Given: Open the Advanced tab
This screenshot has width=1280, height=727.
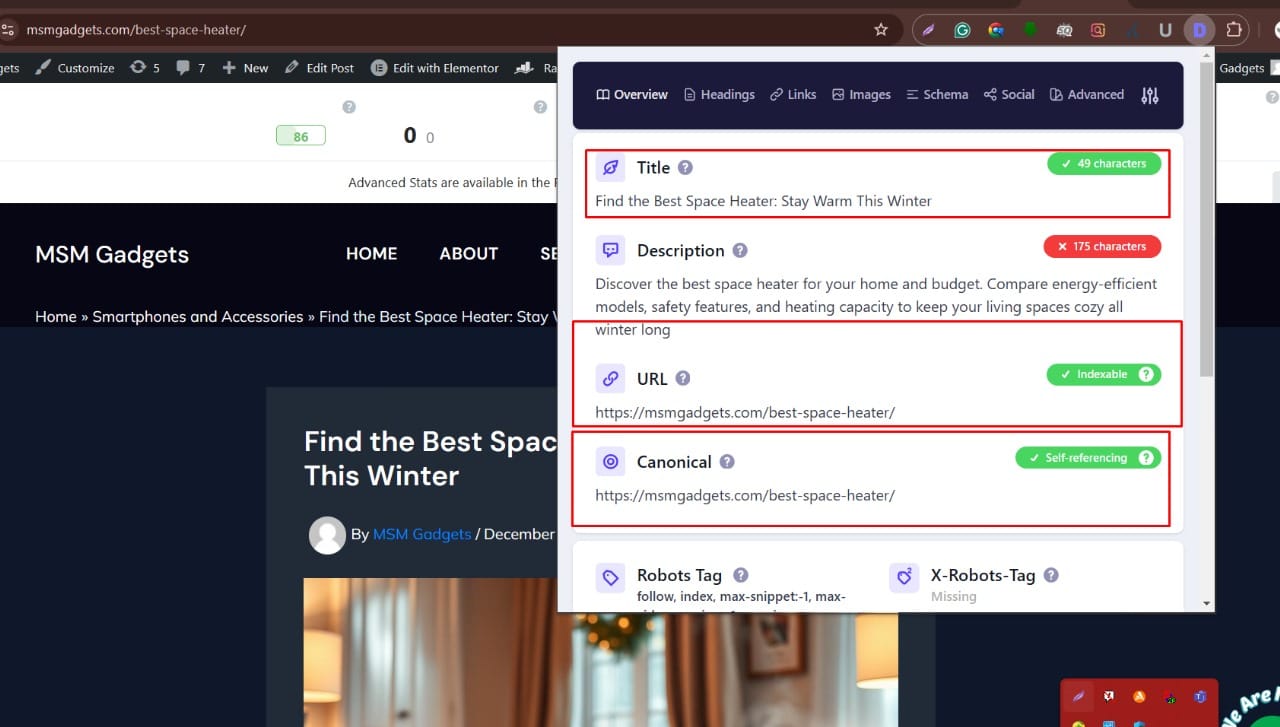Looking at the screenshot, I should (1087, 95).
